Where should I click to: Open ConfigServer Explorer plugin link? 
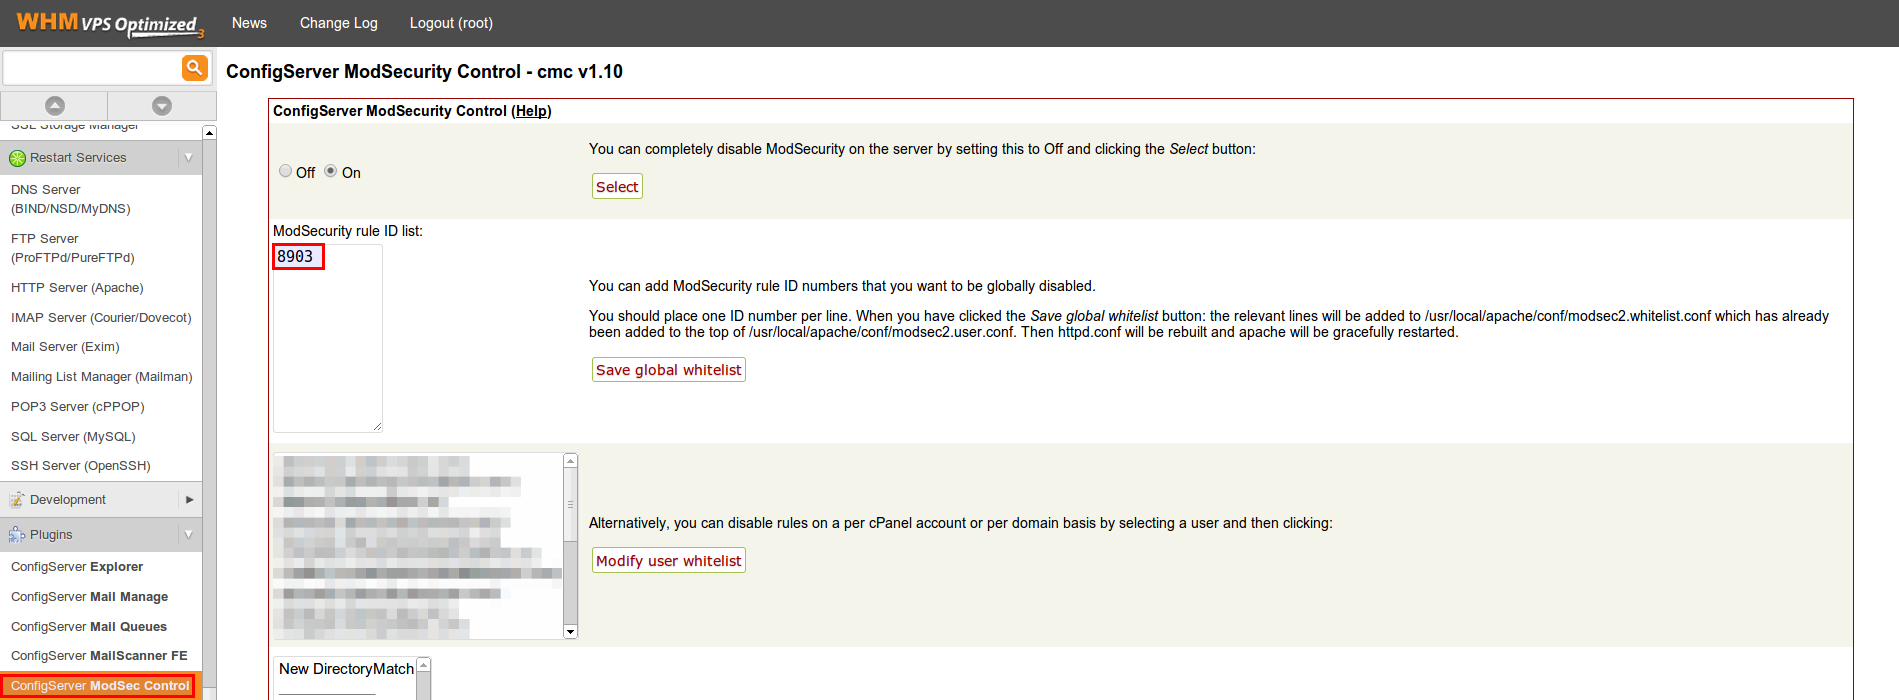[x=77, y=567]
